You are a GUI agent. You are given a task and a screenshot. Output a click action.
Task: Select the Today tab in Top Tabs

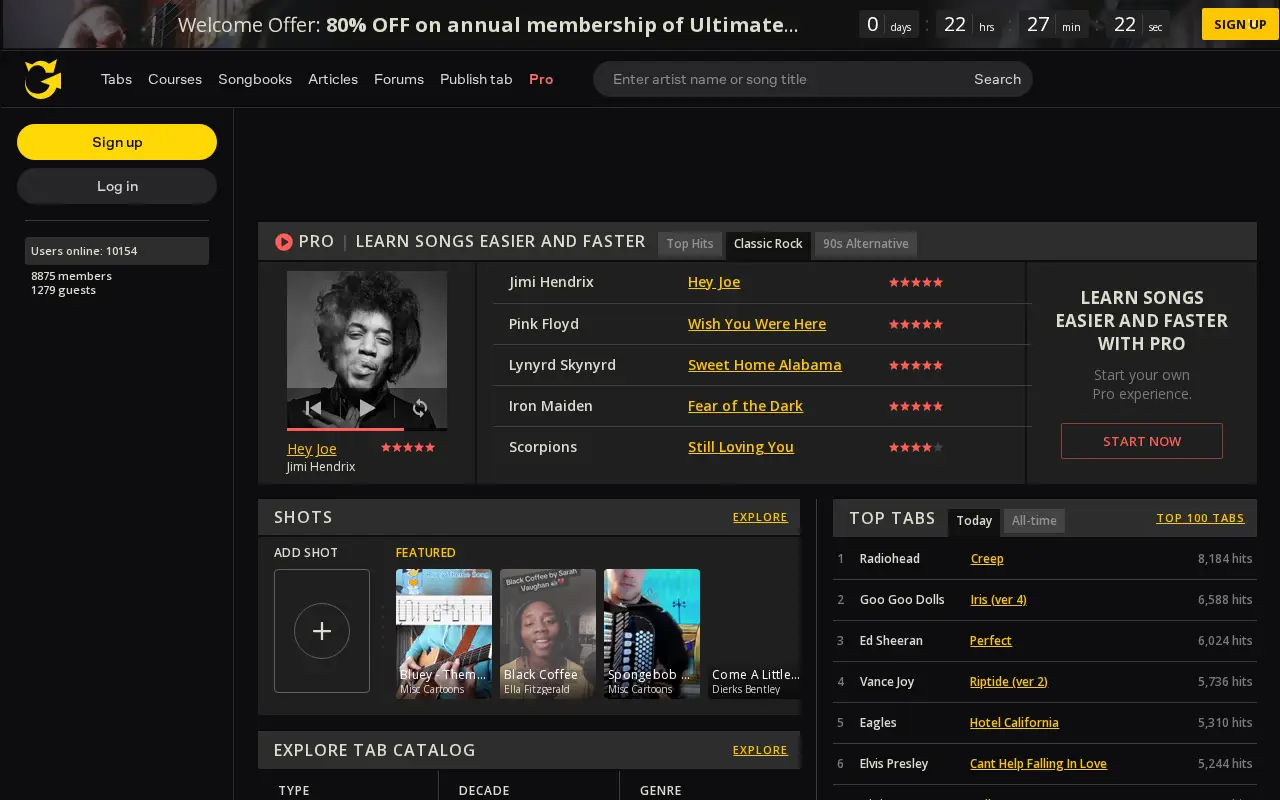click(974, 521)
